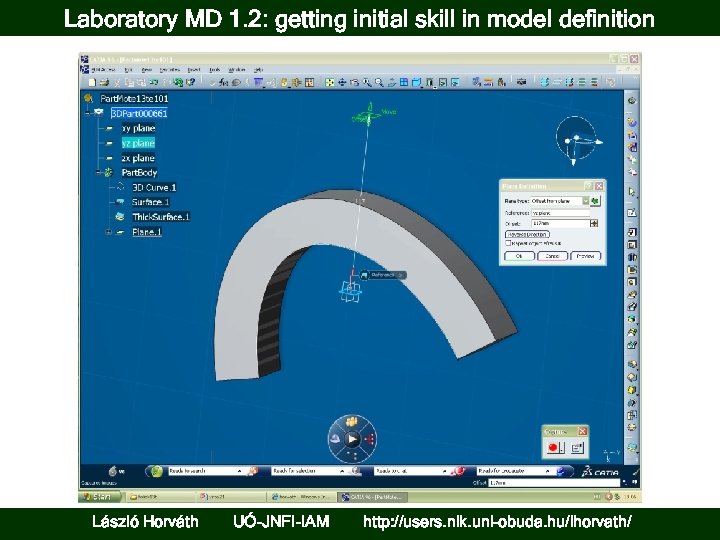Select the zx plane tree item
720x540 pixels.
pos(138,158)
